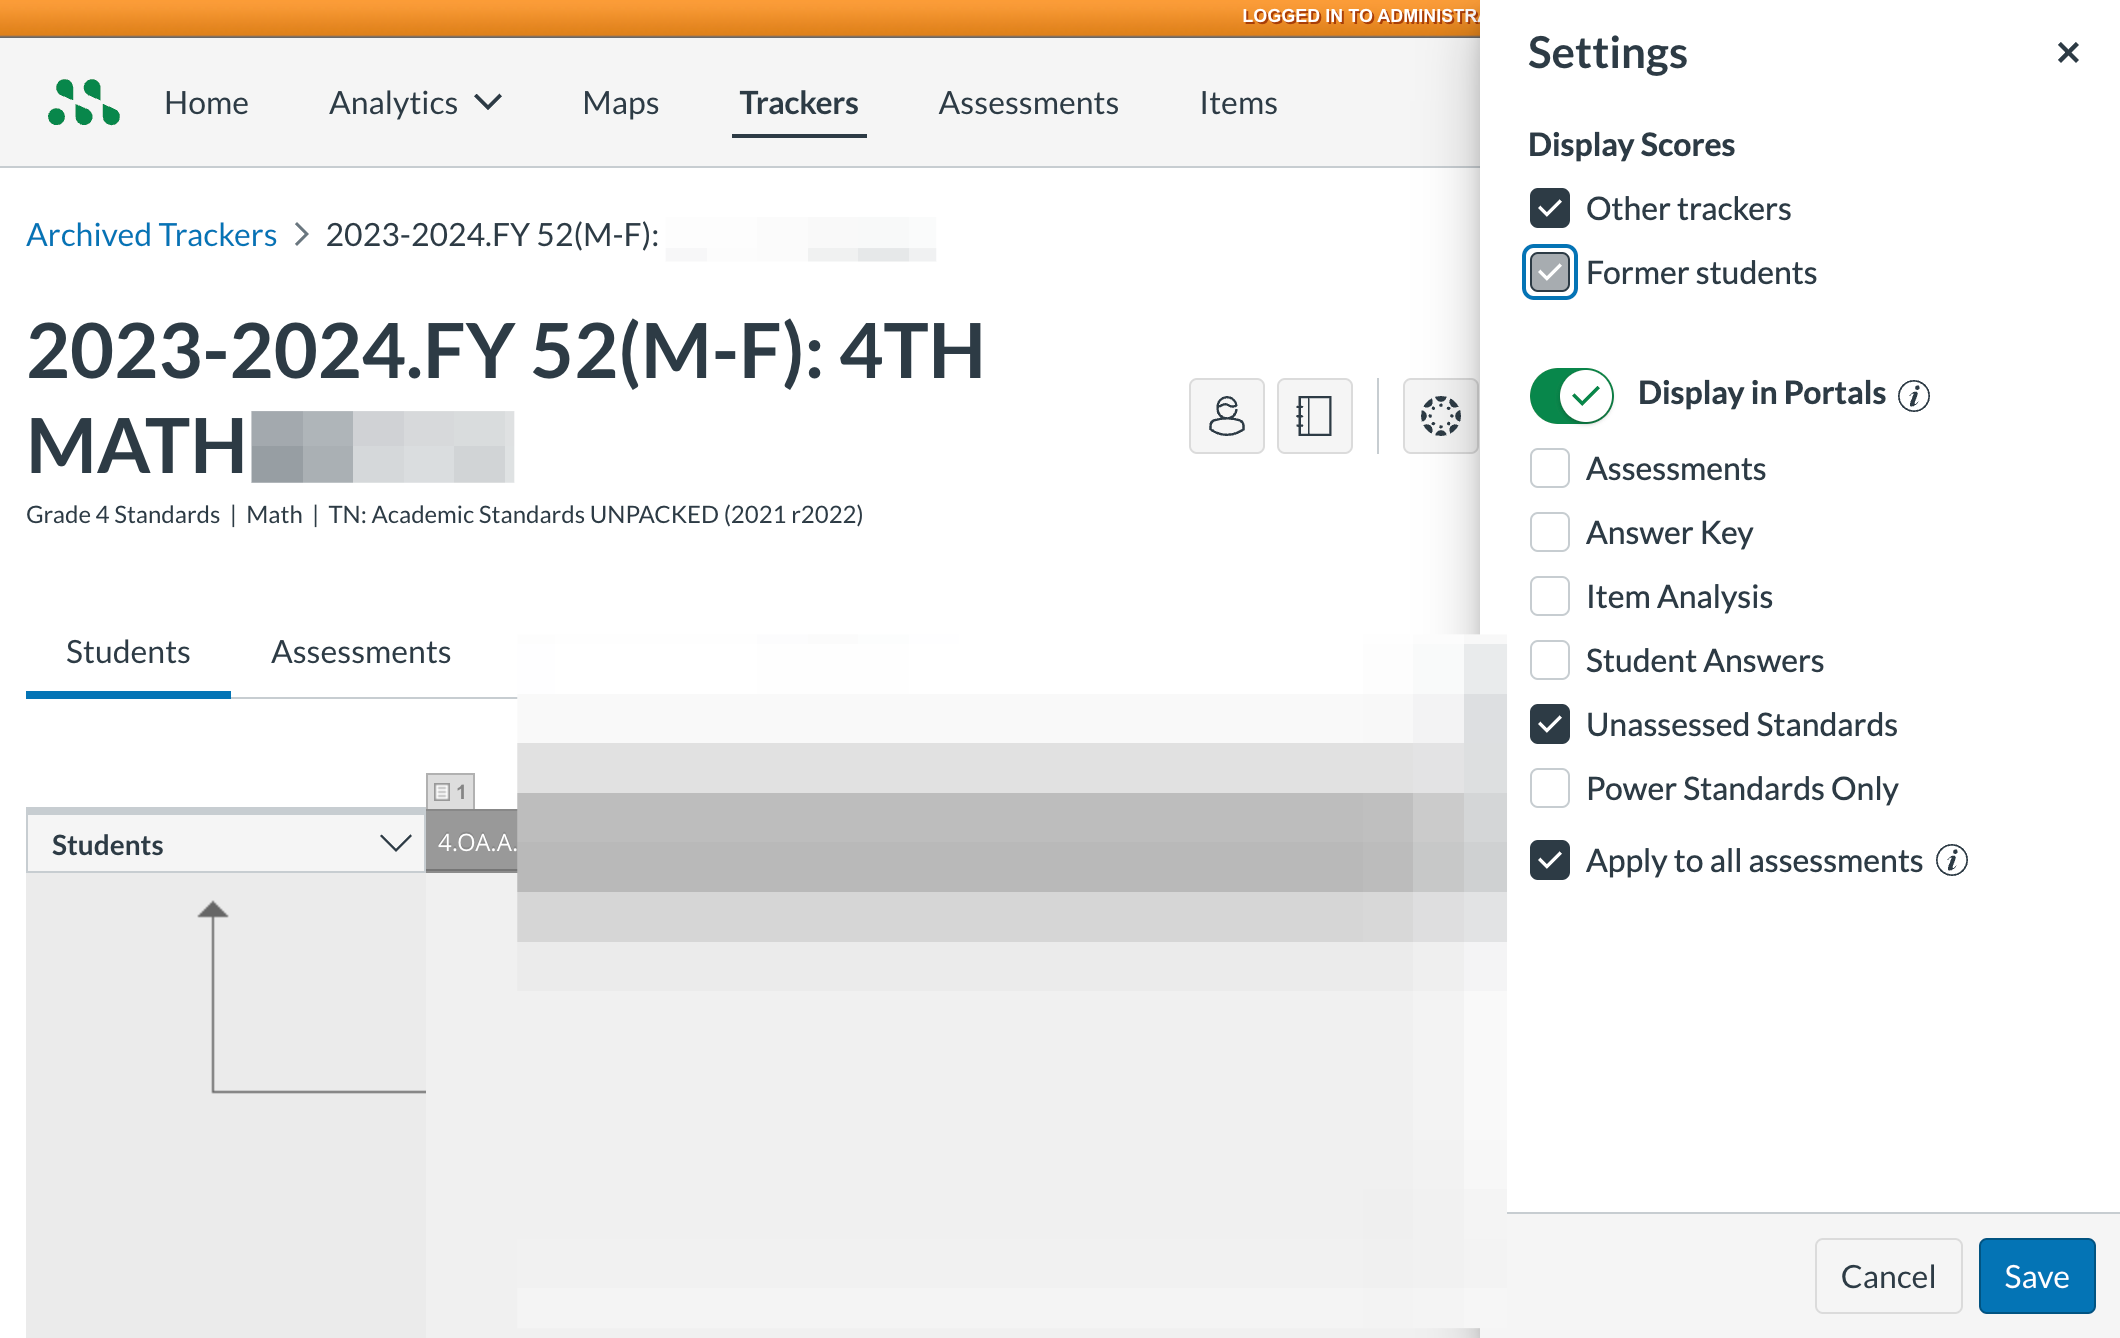Screen dimensions: 2120x1338
Task: Uncheck Unassessed Standards checkbox
Action: (x=1550, y=724)
